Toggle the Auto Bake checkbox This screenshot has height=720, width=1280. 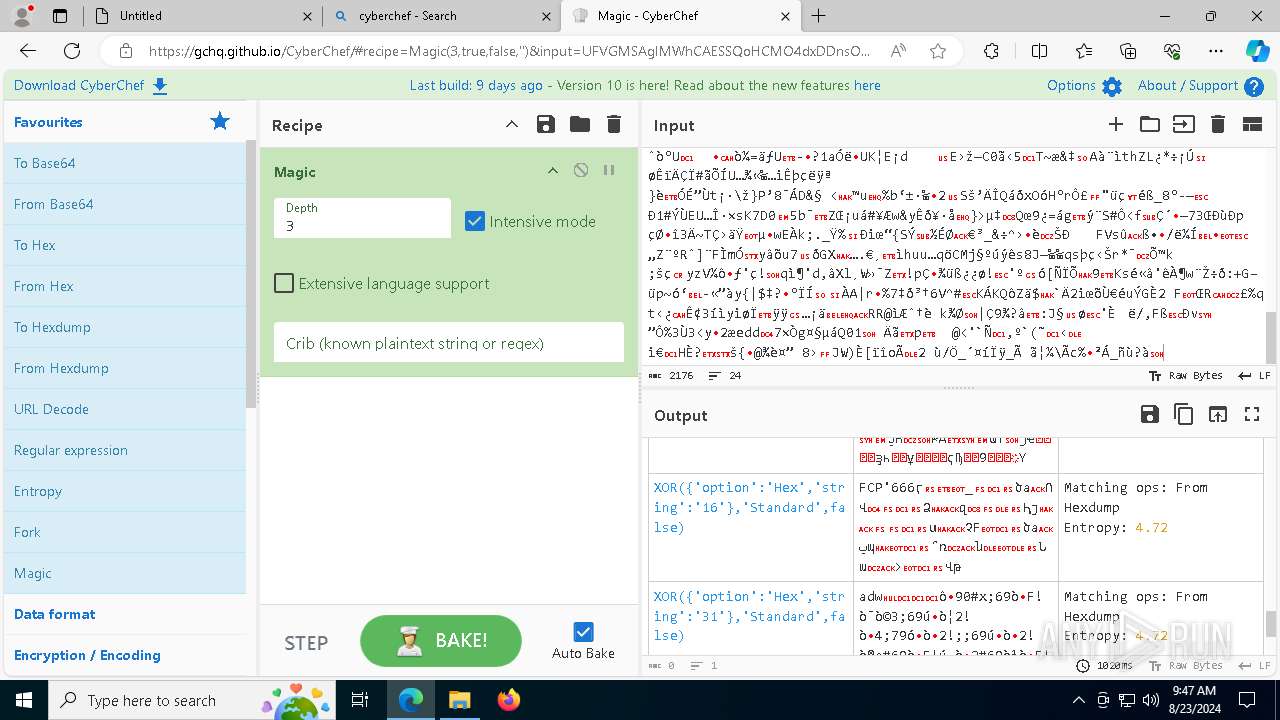tap(583, 631)
